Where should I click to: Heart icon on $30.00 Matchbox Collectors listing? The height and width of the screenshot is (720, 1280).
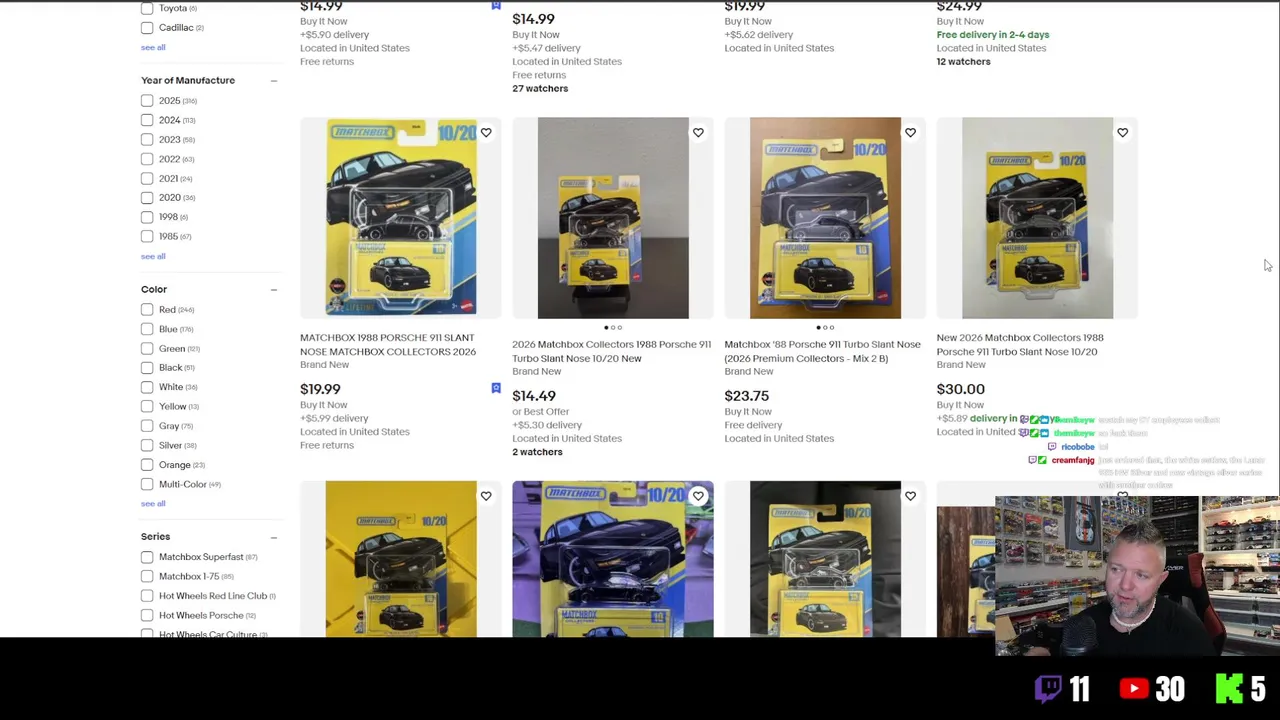tap(1122, 132)
